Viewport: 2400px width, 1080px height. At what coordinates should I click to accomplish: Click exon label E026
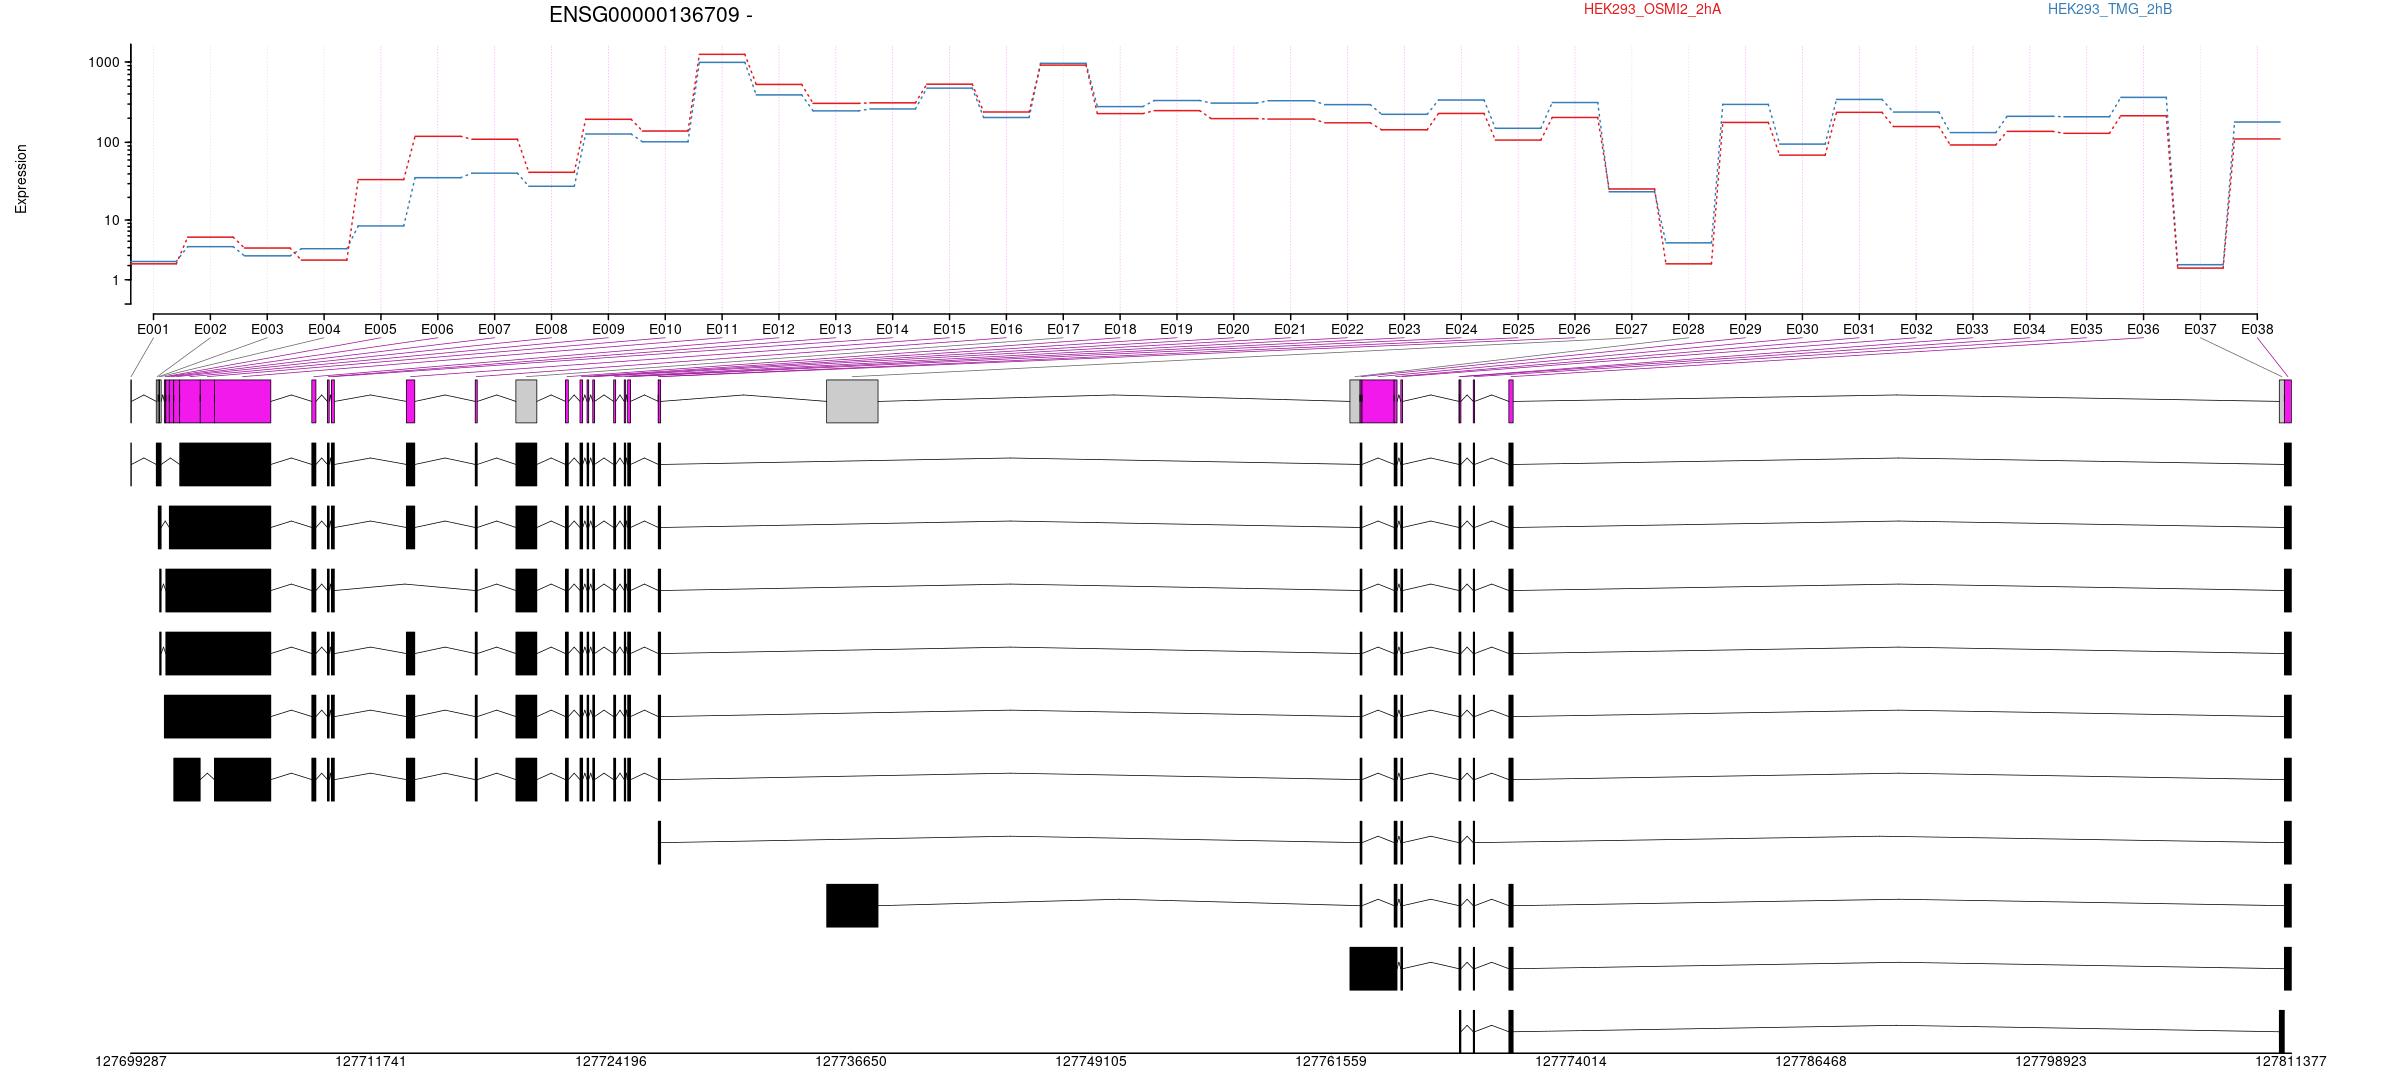tap(1574, 329)
